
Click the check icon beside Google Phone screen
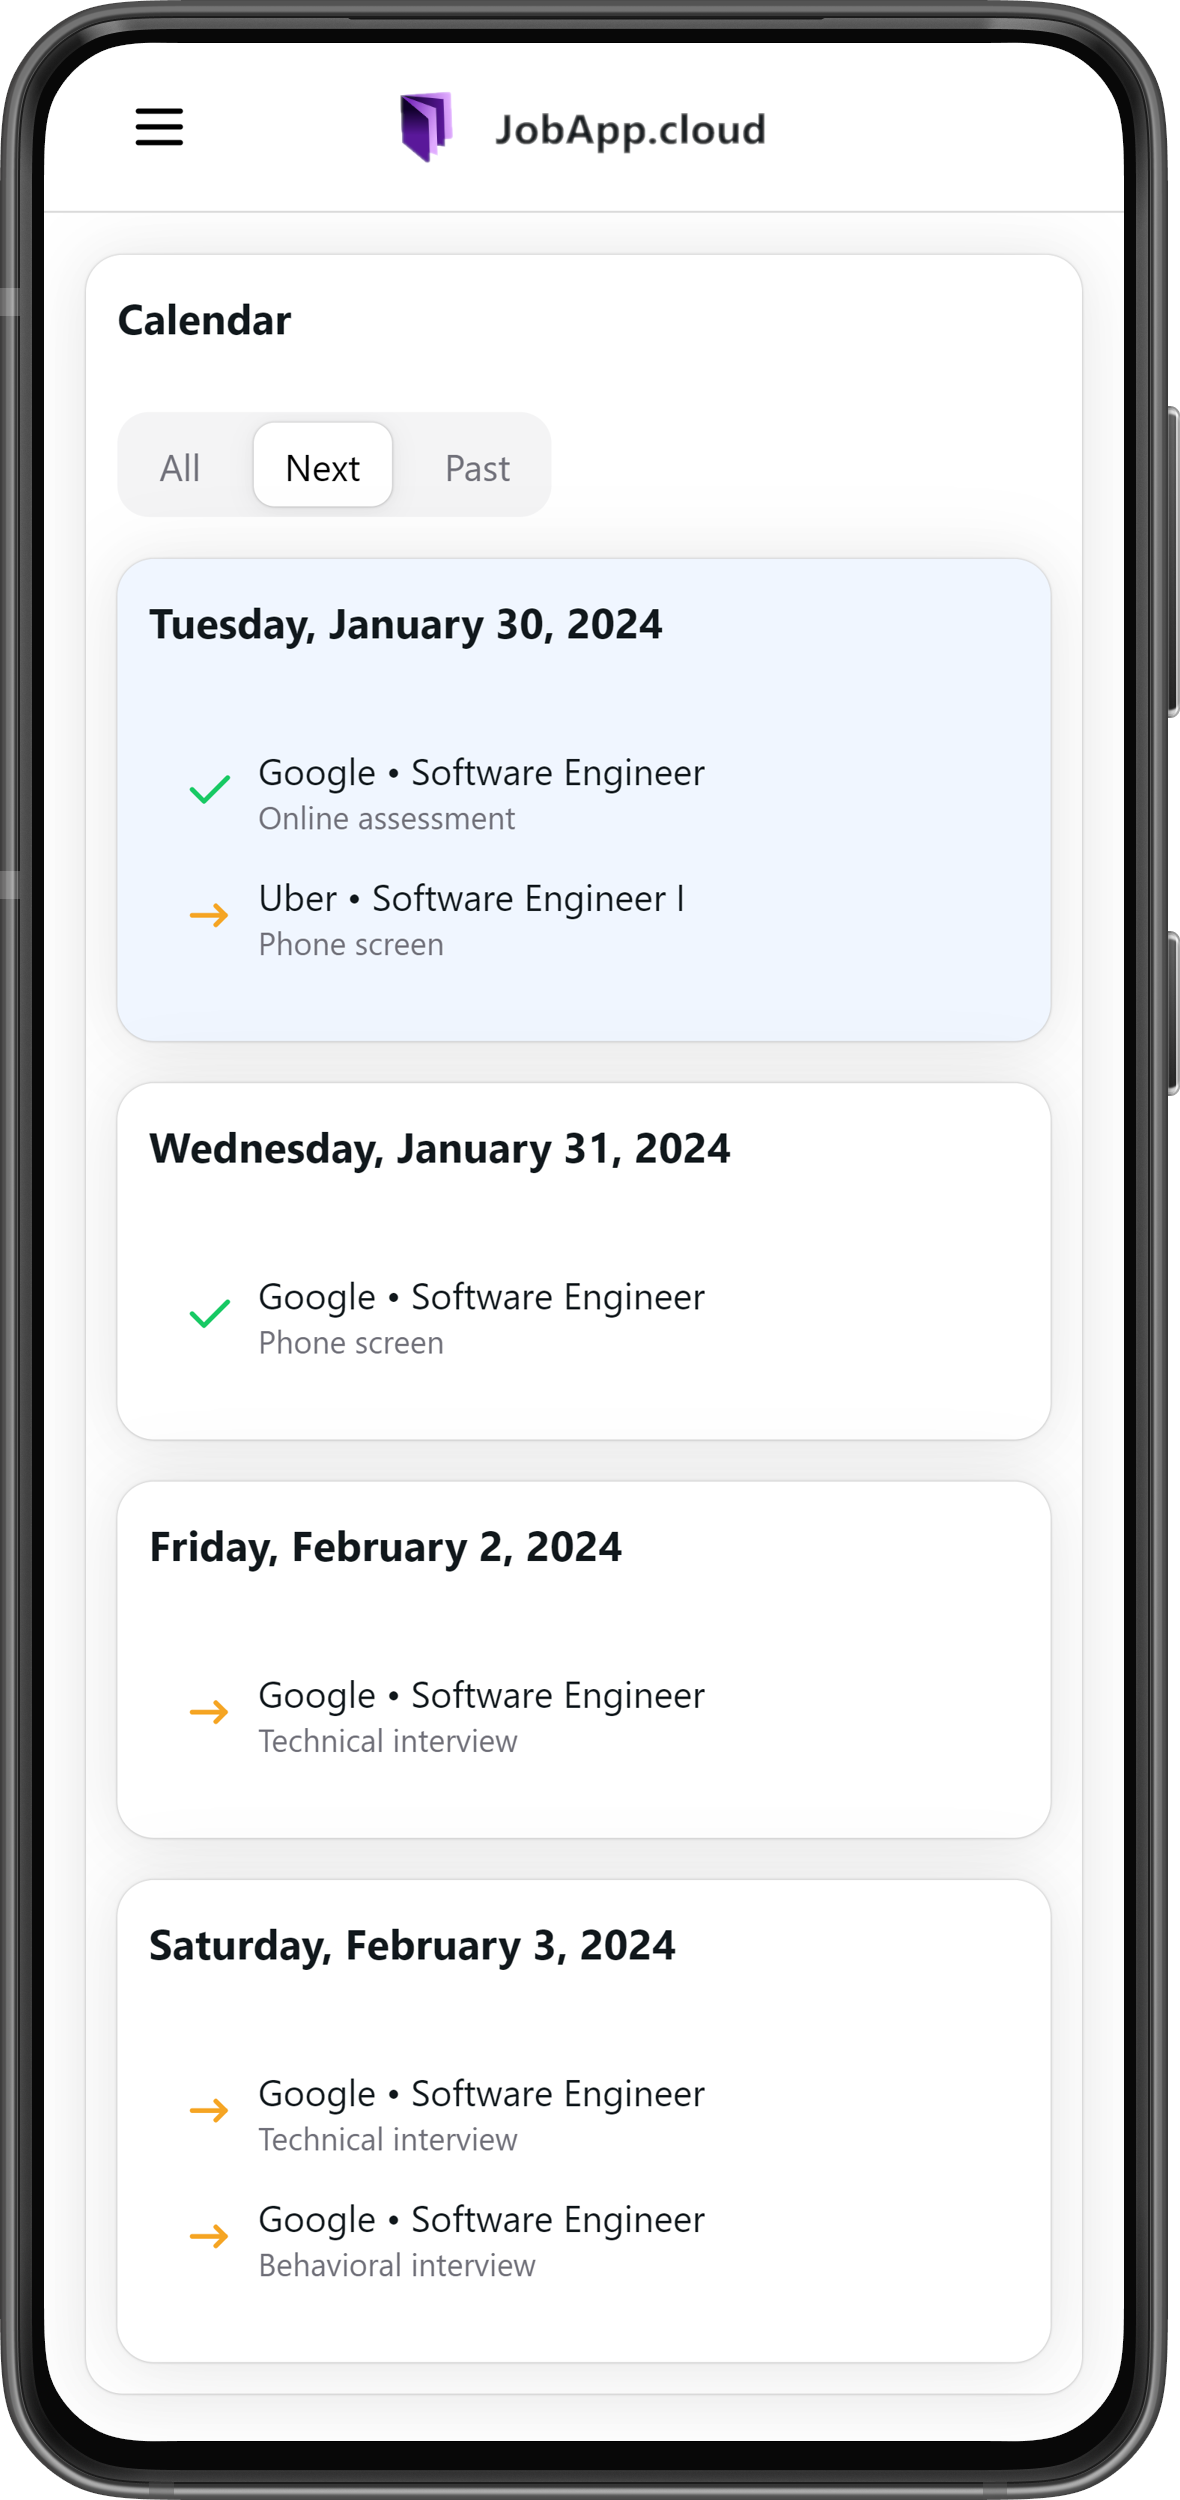coord(208,1313)
